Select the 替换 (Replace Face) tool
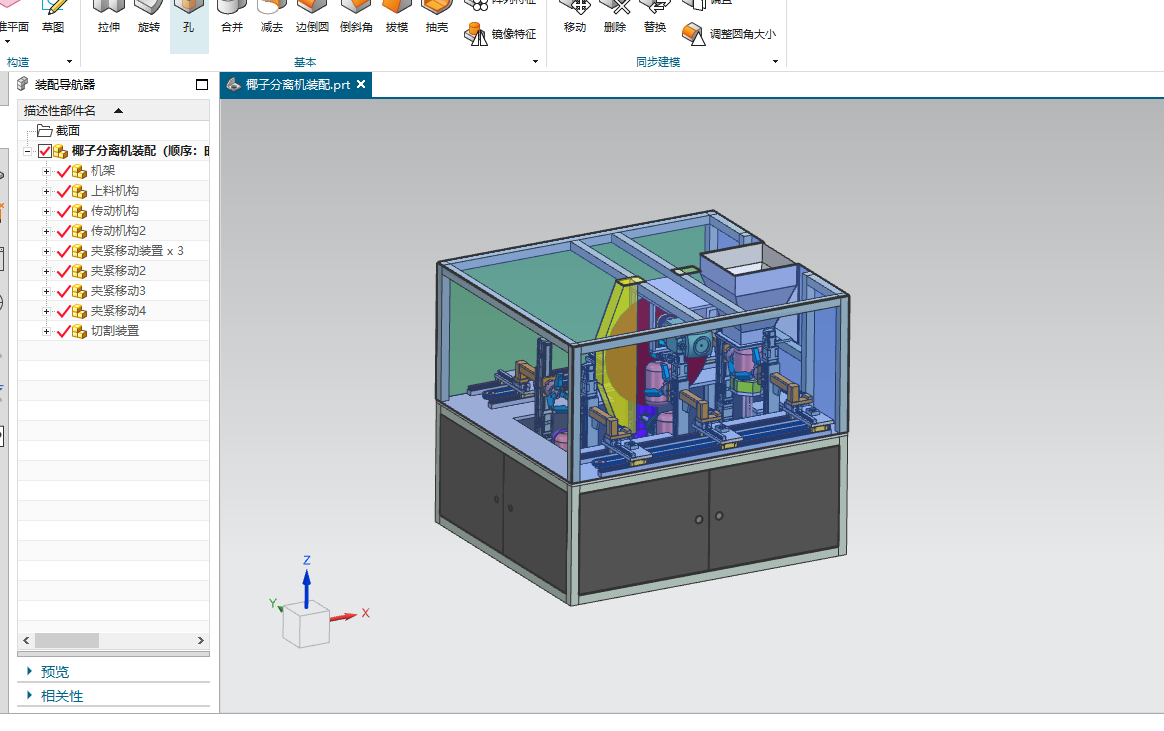Screen dimensions: 1164x731 tap(655, 18)
